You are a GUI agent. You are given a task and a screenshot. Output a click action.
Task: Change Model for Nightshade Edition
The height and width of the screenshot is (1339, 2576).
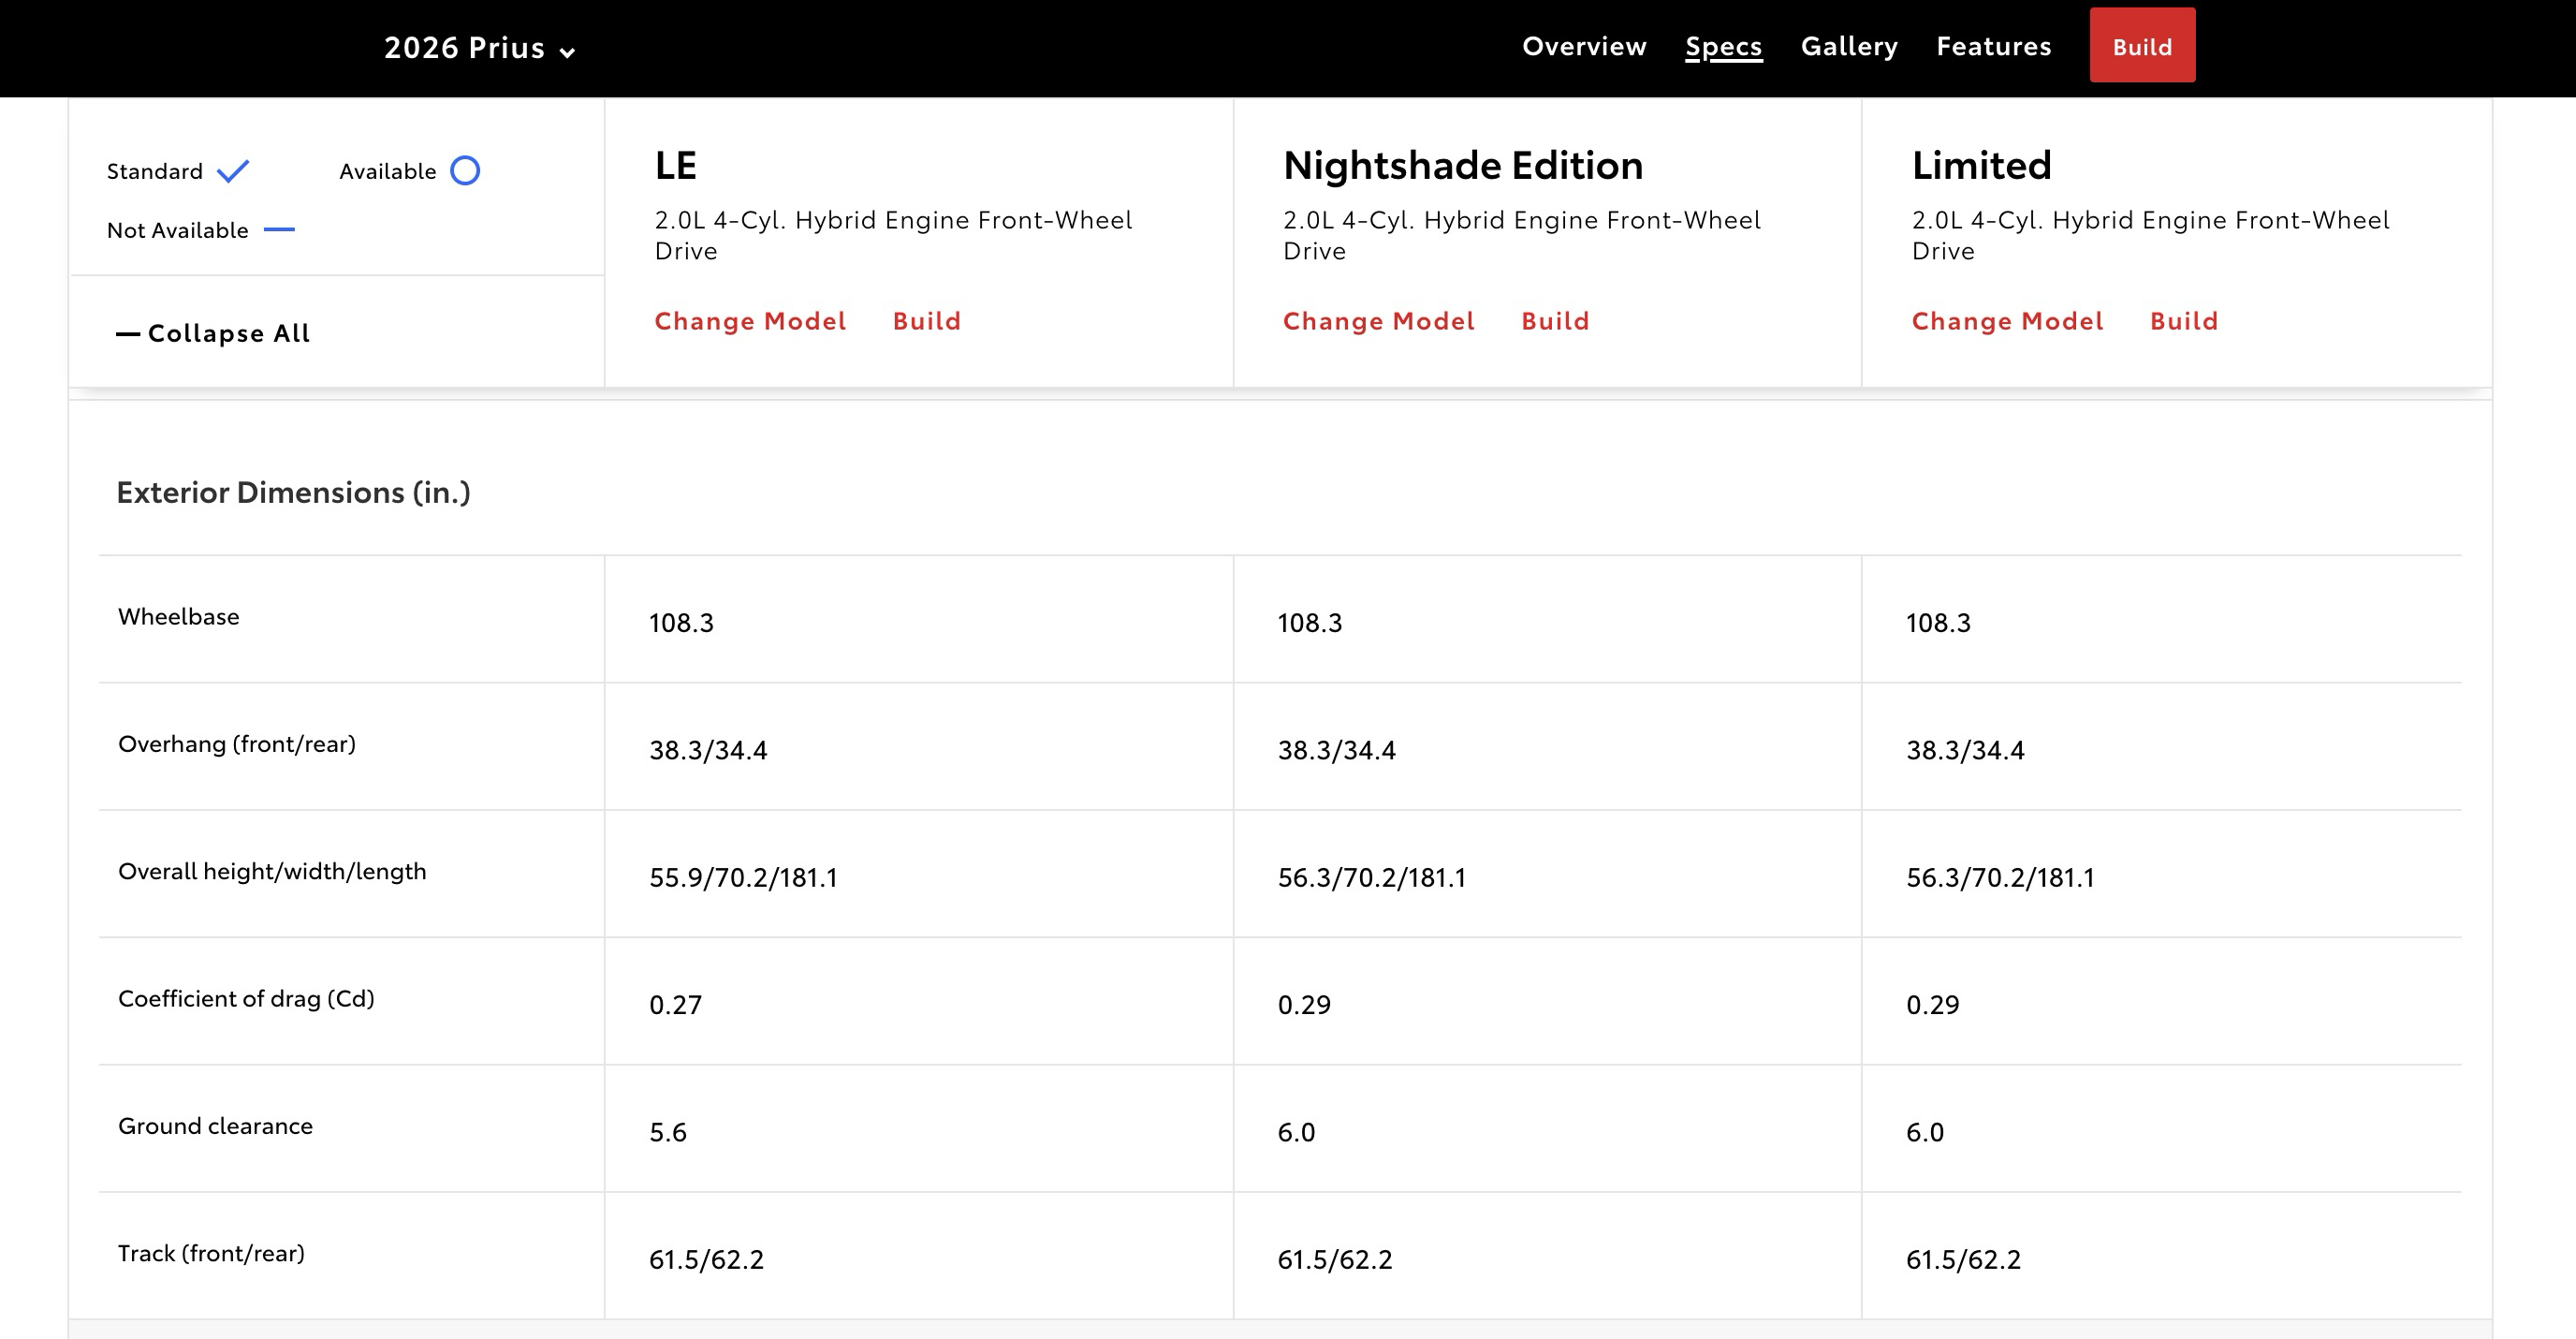tap(1378, 321)
